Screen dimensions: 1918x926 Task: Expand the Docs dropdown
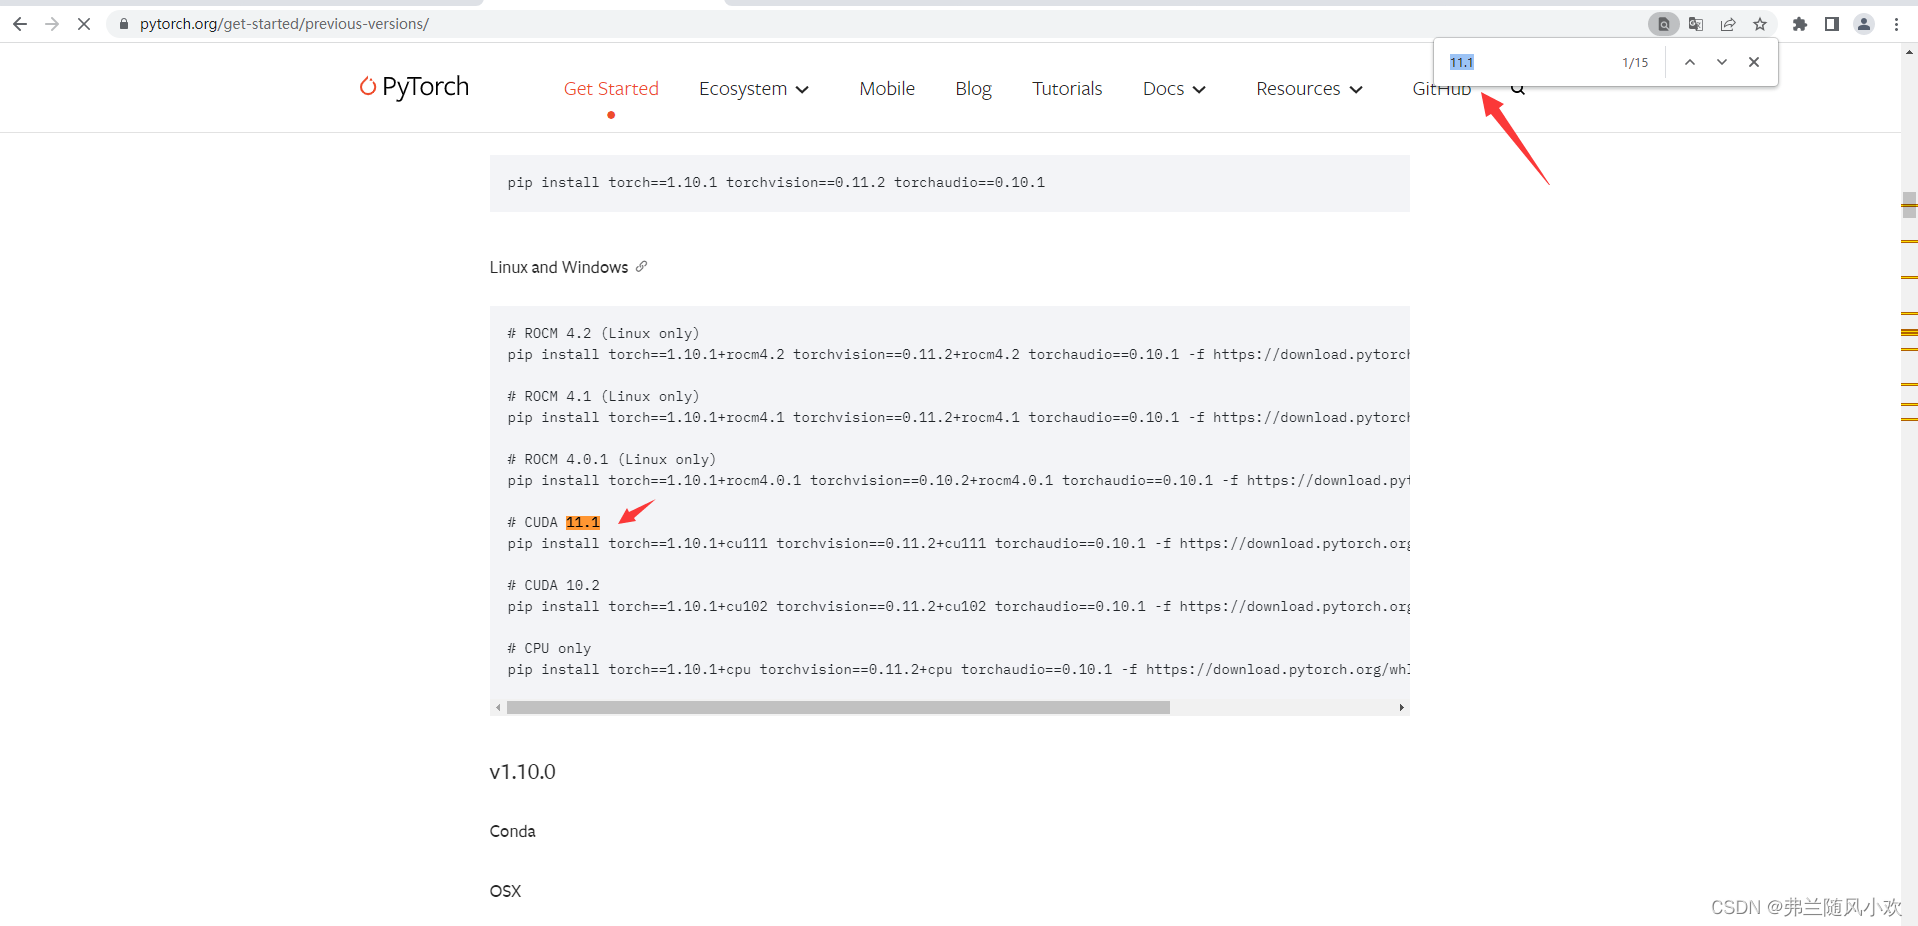tap(1174, 89)
